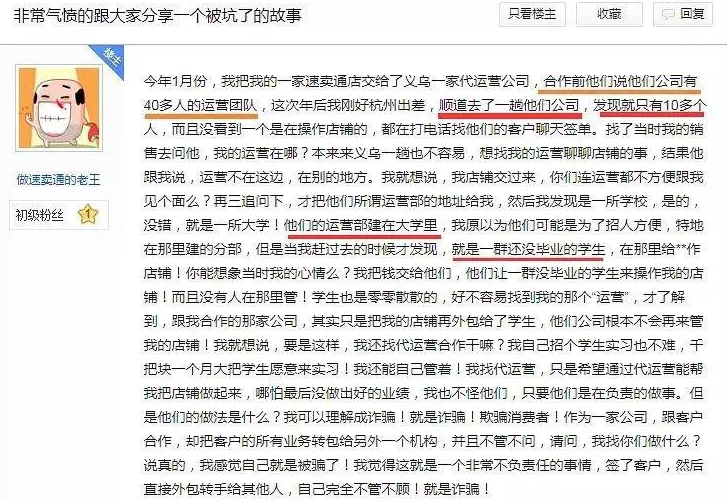Click the underlined text 他们的运营部建在大学里
The width and height of the screenshot is (727, 502).
[361, 225]
